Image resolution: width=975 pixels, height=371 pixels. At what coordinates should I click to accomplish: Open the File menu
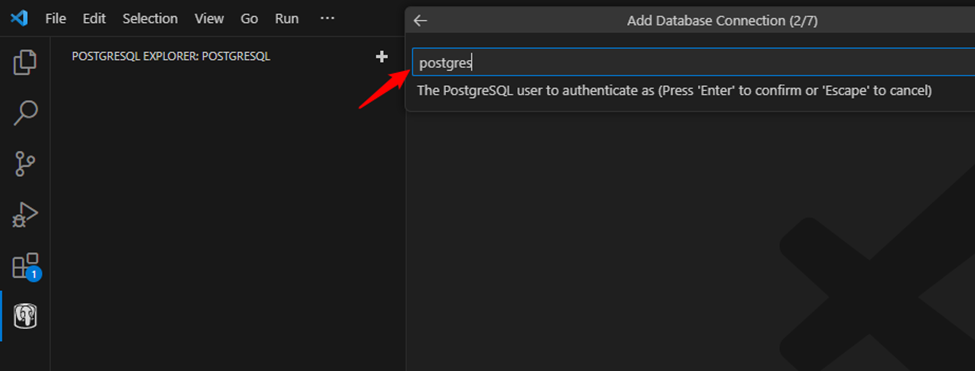click(55, 19)
